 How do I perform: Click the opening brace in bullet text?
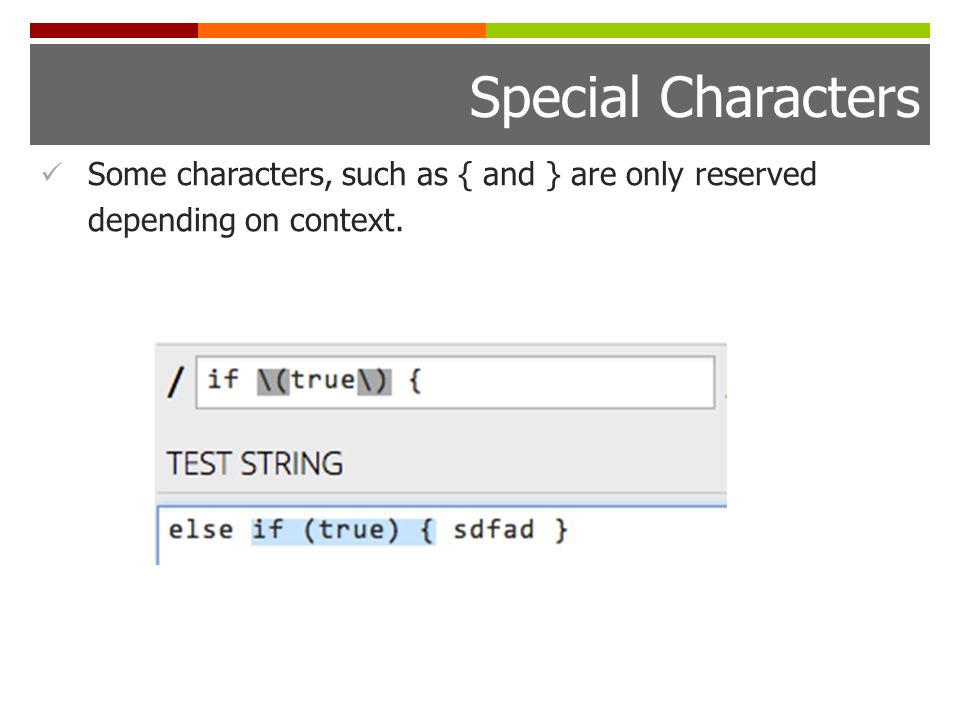pos(465,175)
